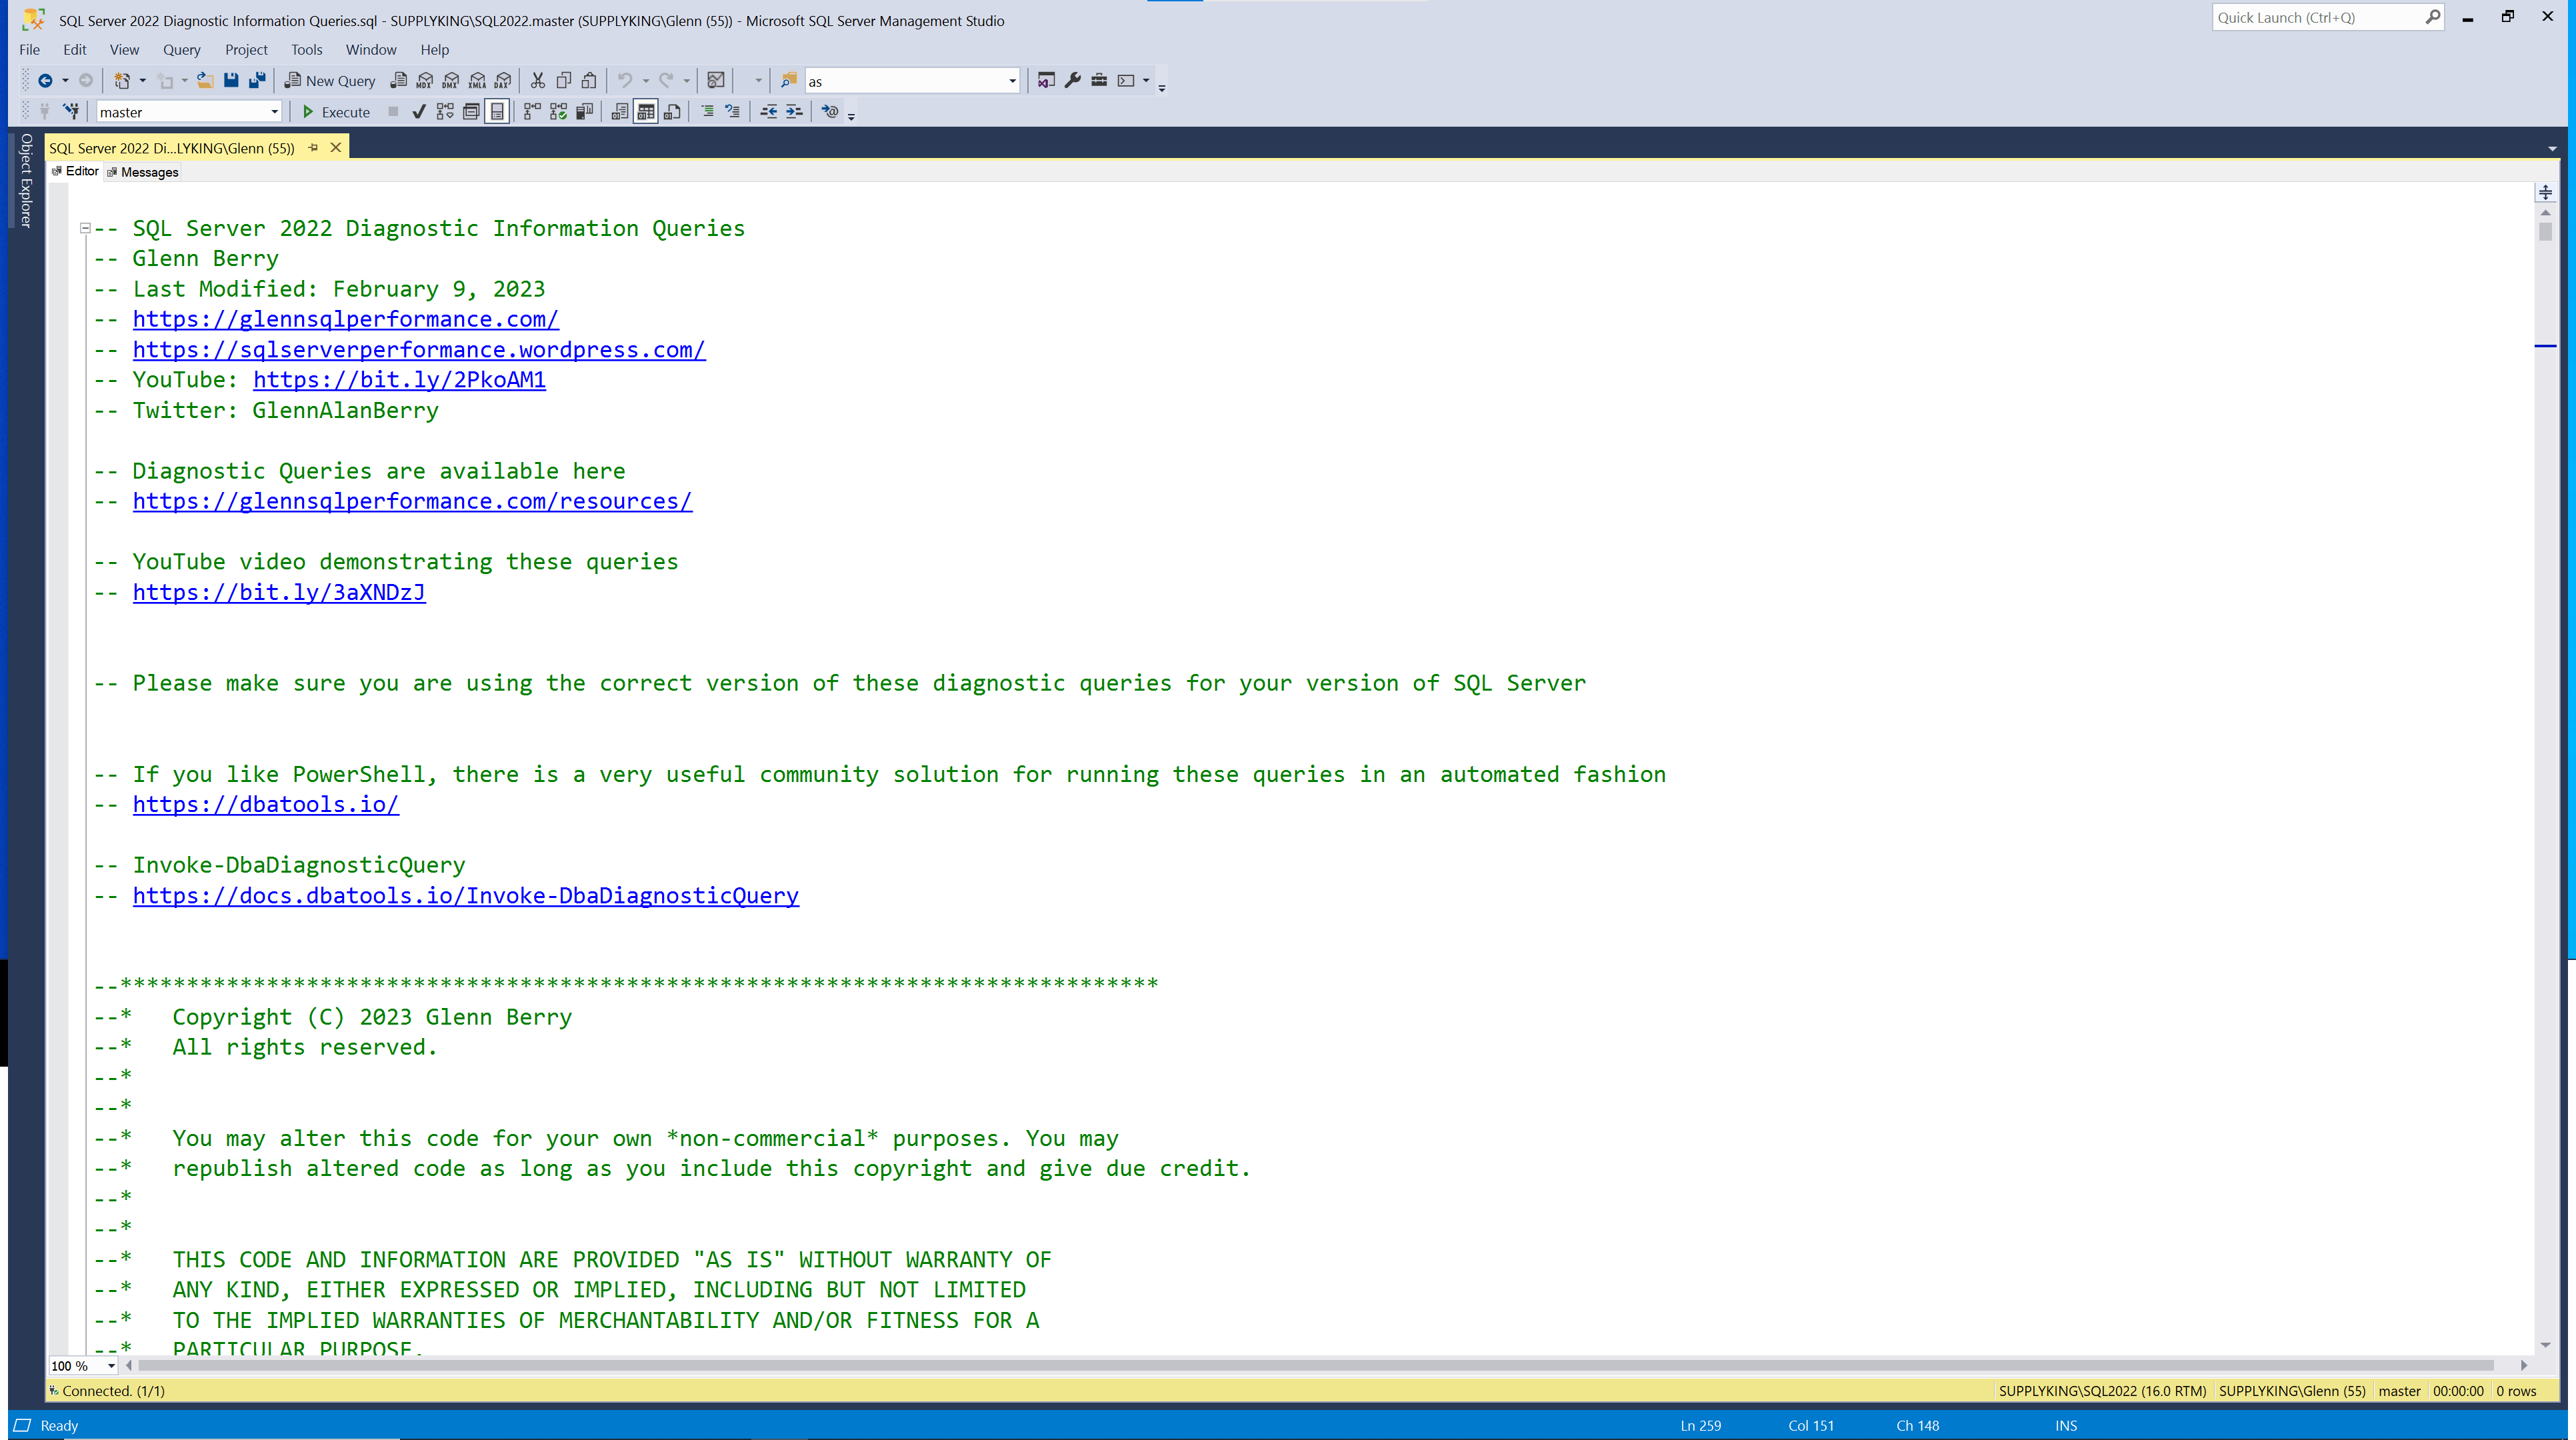Toggle the pin on the query document tab
2576x1440 pixels.
313,148
